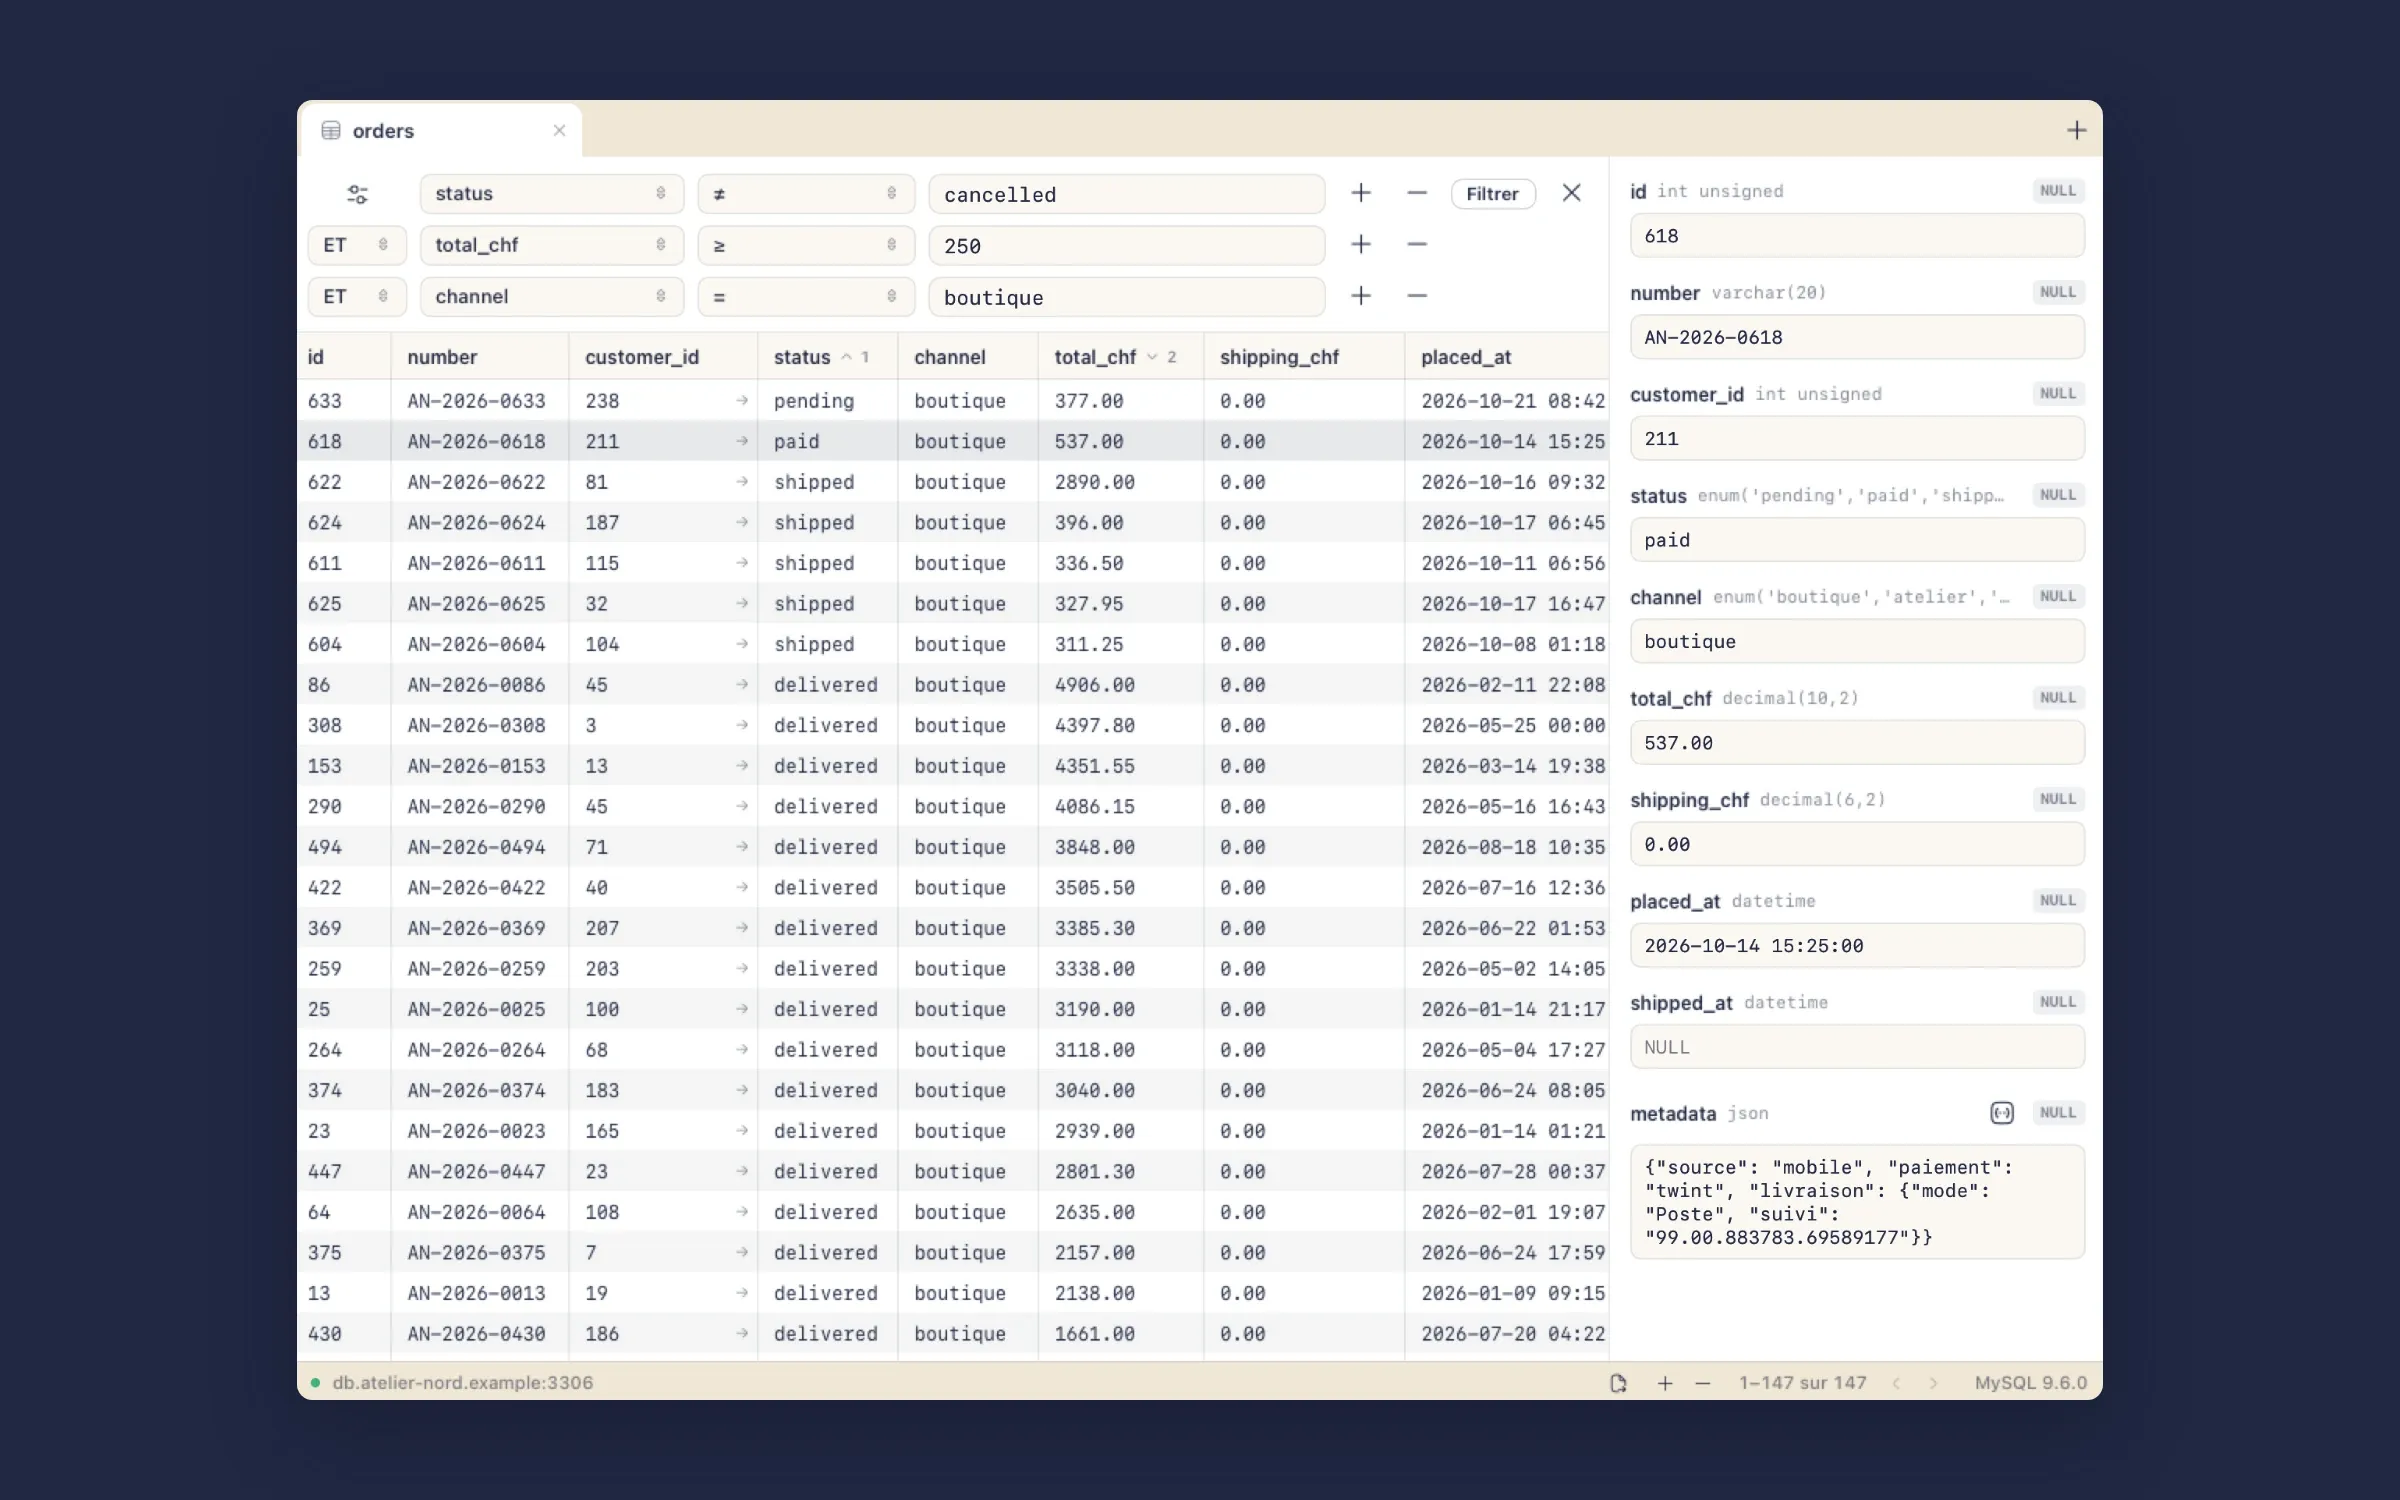Remove the status filter row

(x=1417, y=193)
